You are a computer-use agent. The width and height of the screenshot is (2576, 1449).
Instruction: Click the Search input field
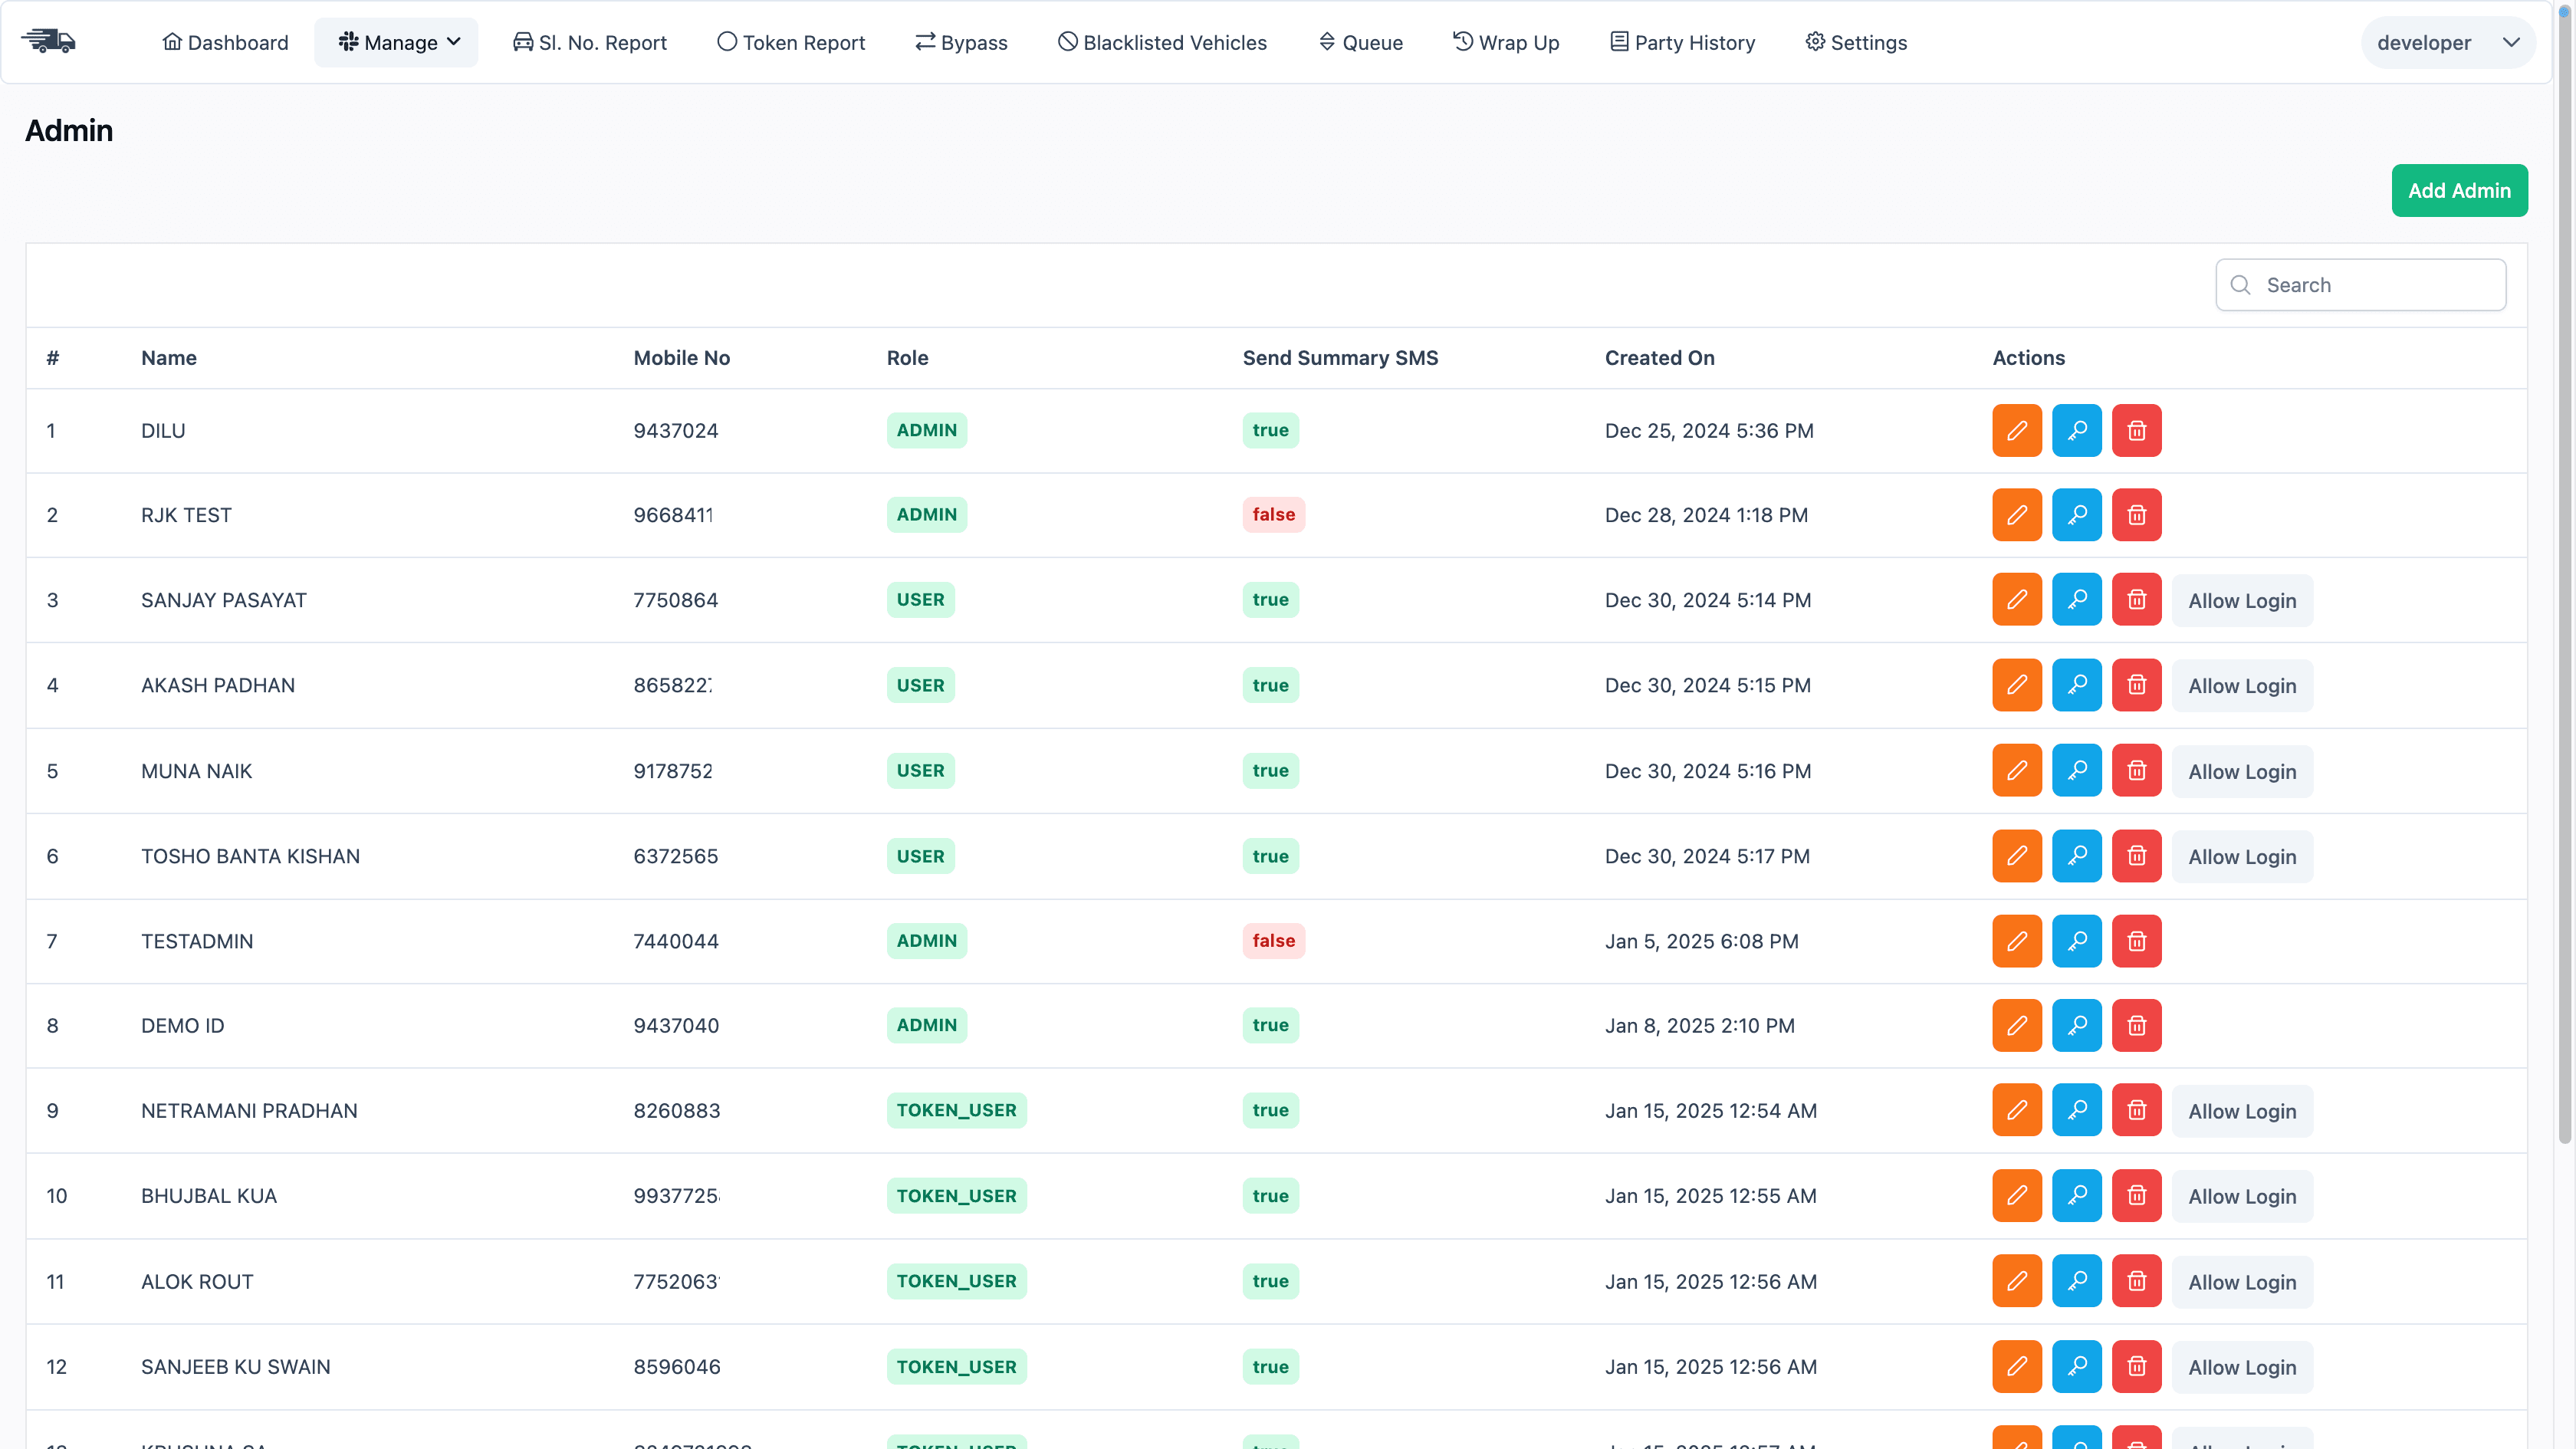pyautogui.click(x=2361, y=284)
